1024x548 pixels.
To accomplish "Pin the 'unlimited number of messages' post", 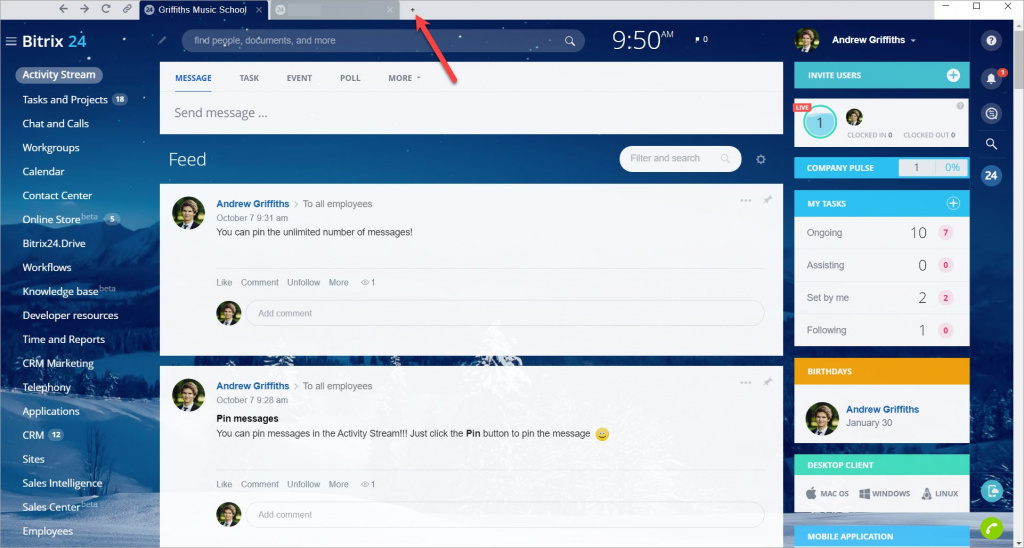I will [x=767, y=200].
